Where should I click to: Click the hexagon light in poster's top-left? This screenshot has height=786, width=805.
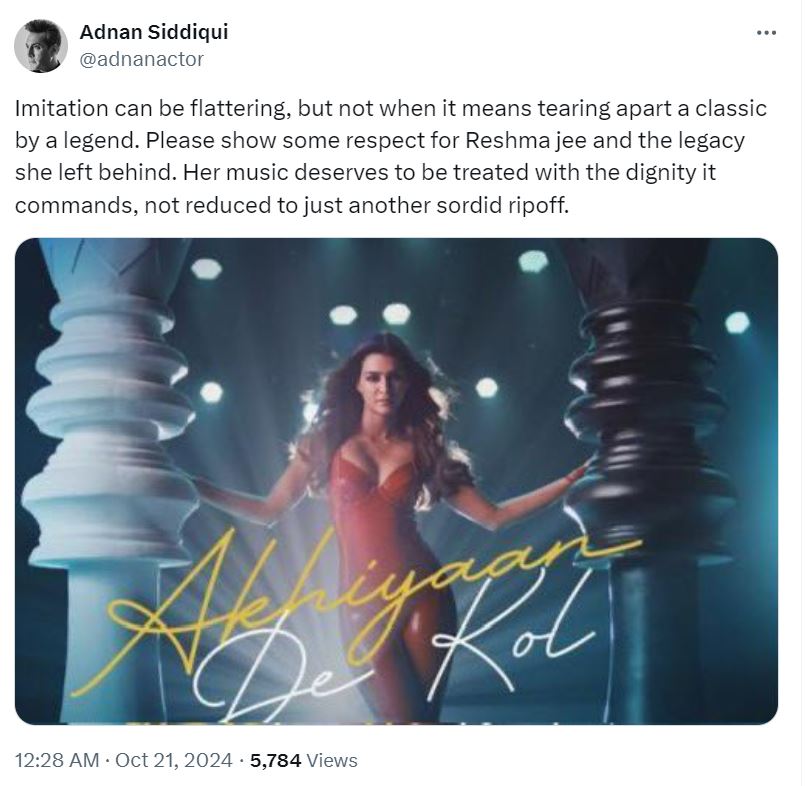[205, 267]
